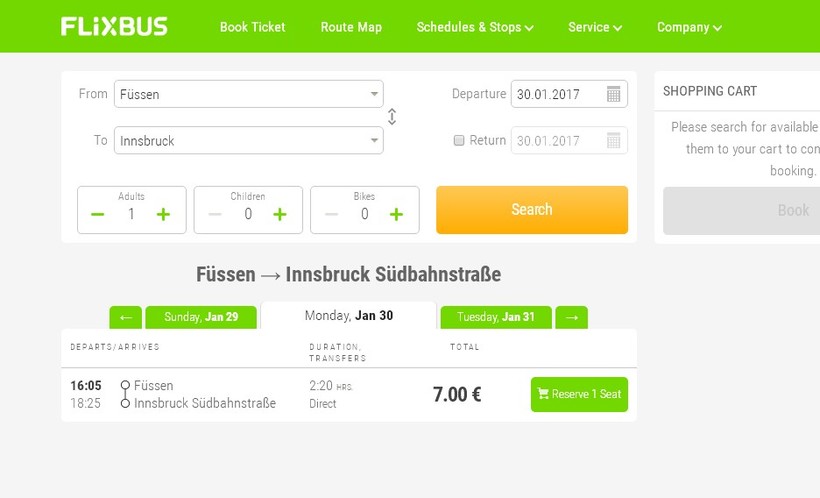The width and height of the screenshot is (820, 498).
Task: Enable the Return trip checkbox
Action: pyautogui.click(x=459, y=140)
